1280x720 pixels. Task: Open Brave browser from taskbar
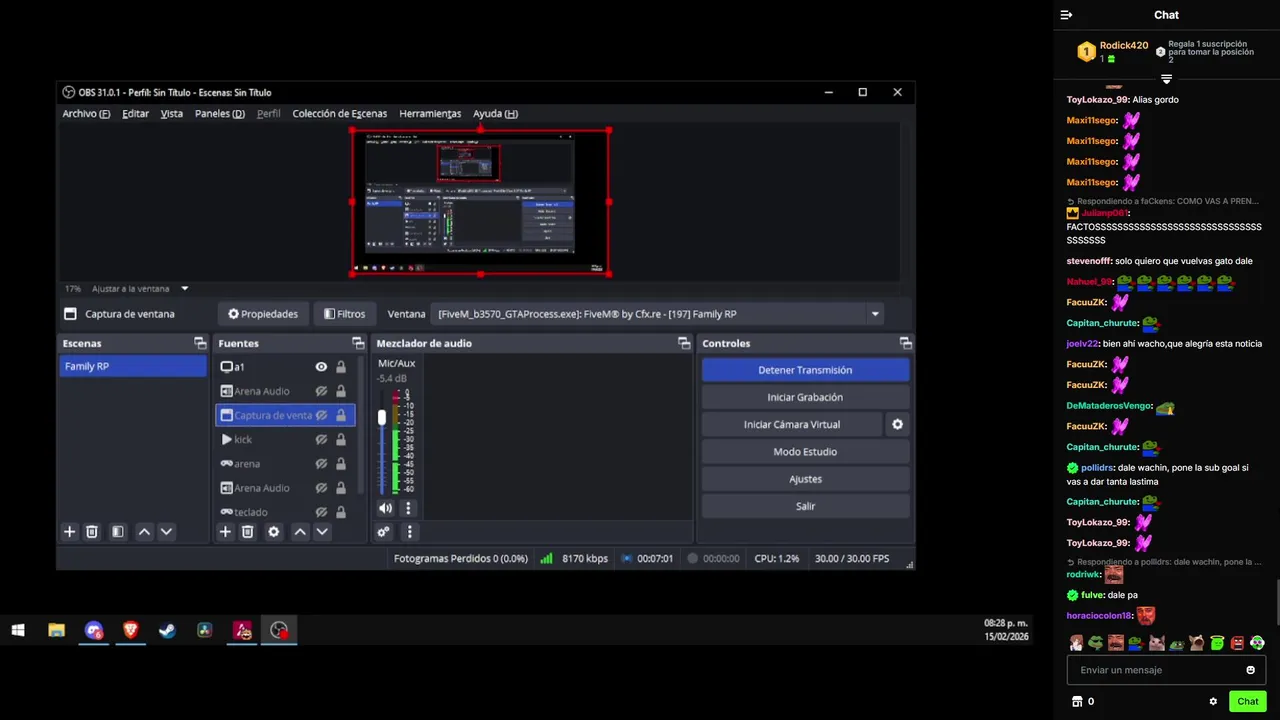(x=130, y=630)
